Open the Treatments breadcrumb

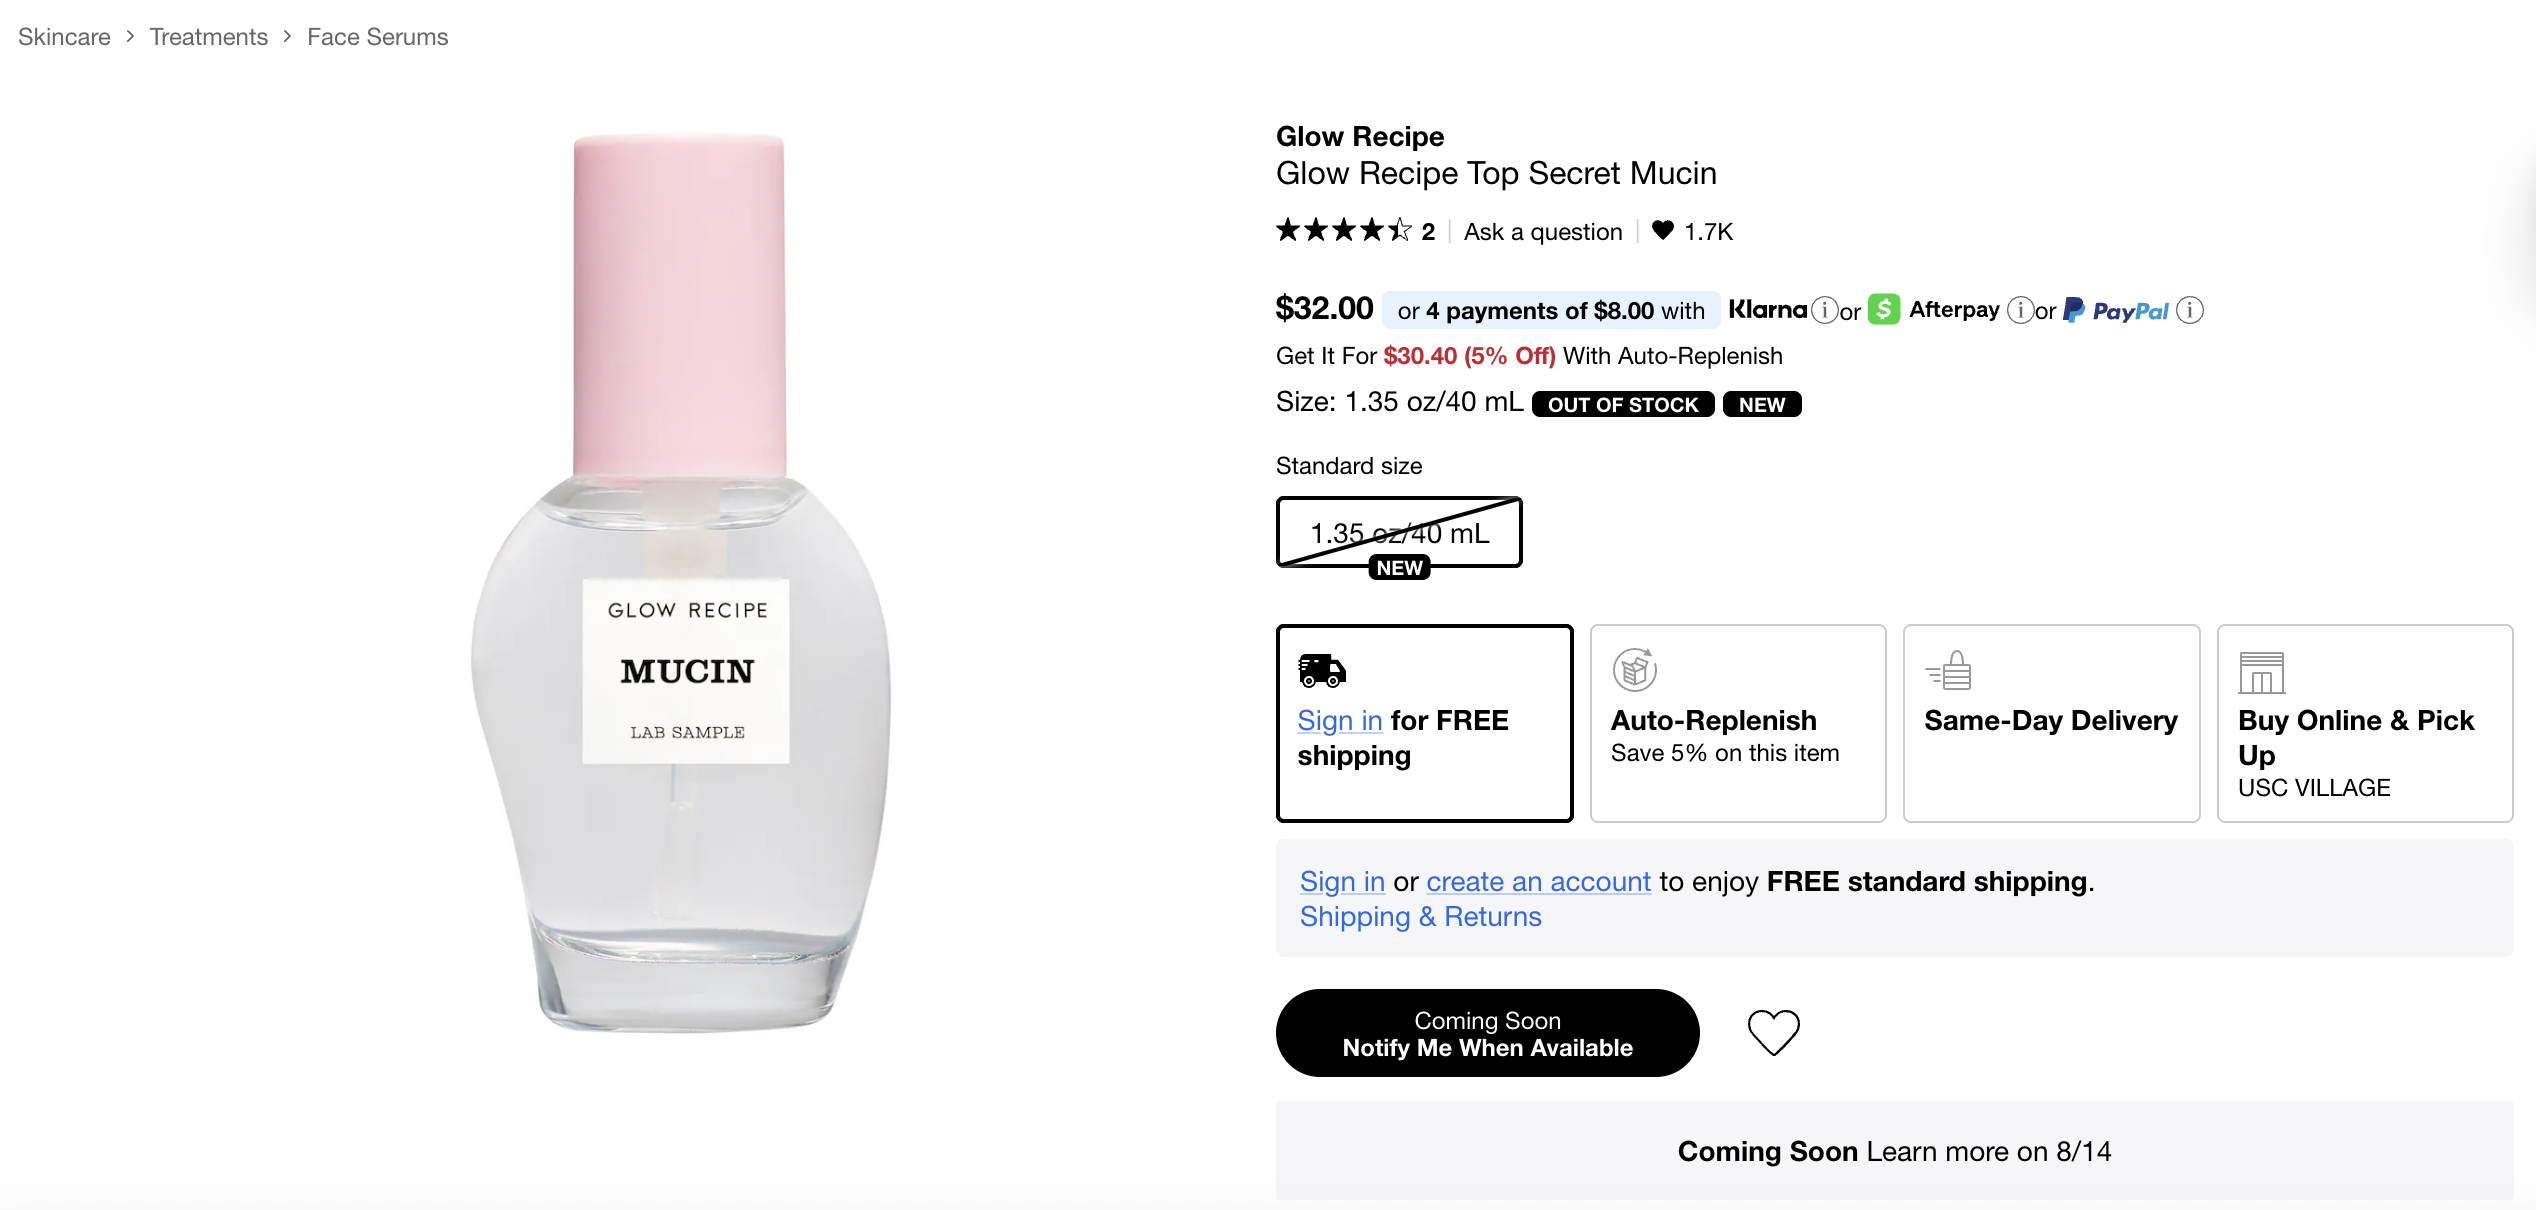point(209,37)
